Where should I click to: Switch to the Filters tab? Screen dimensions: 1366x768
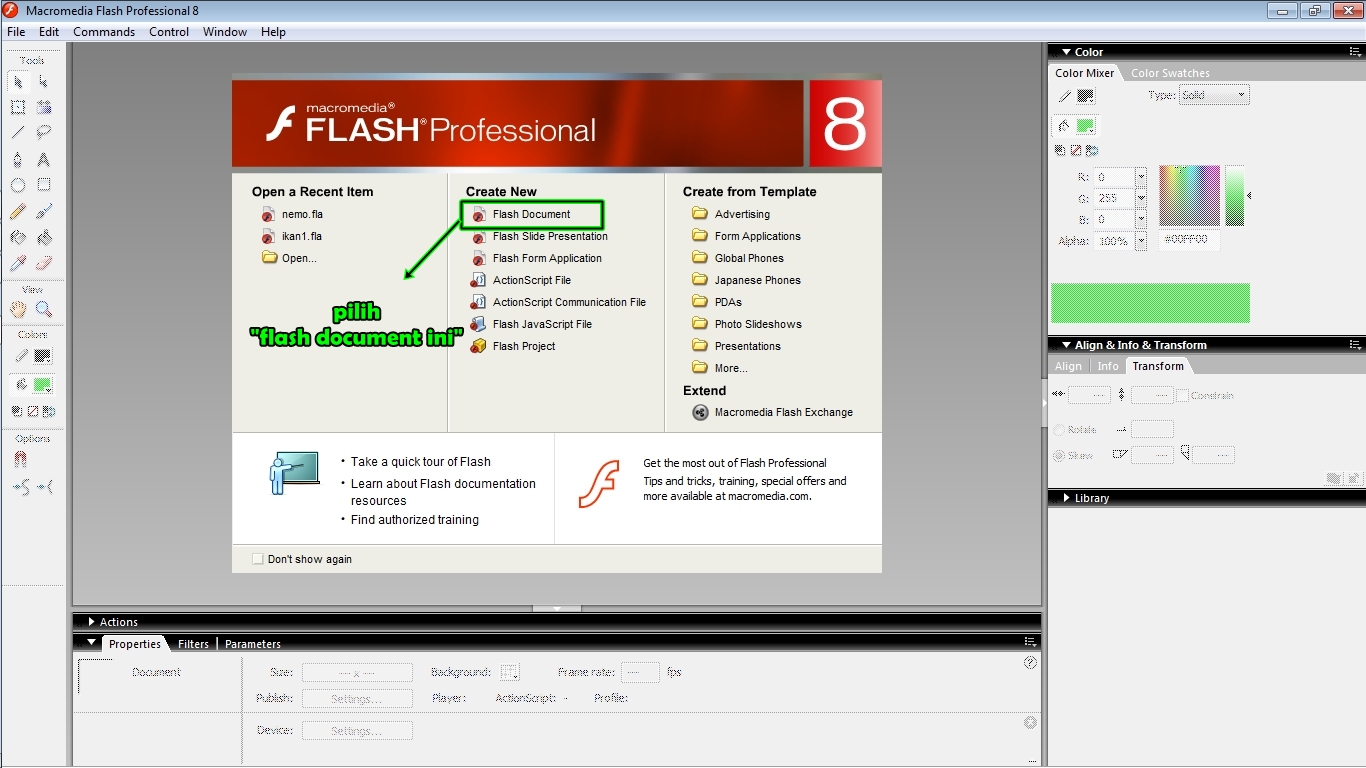(x=193, y=644)
